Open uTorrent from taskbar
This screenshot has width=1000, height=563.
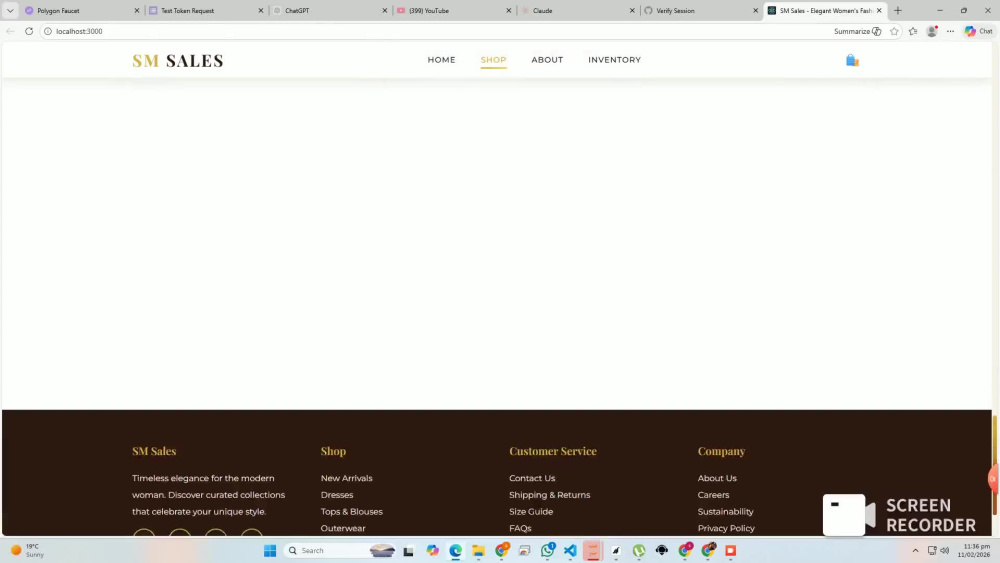click(639, 550)
